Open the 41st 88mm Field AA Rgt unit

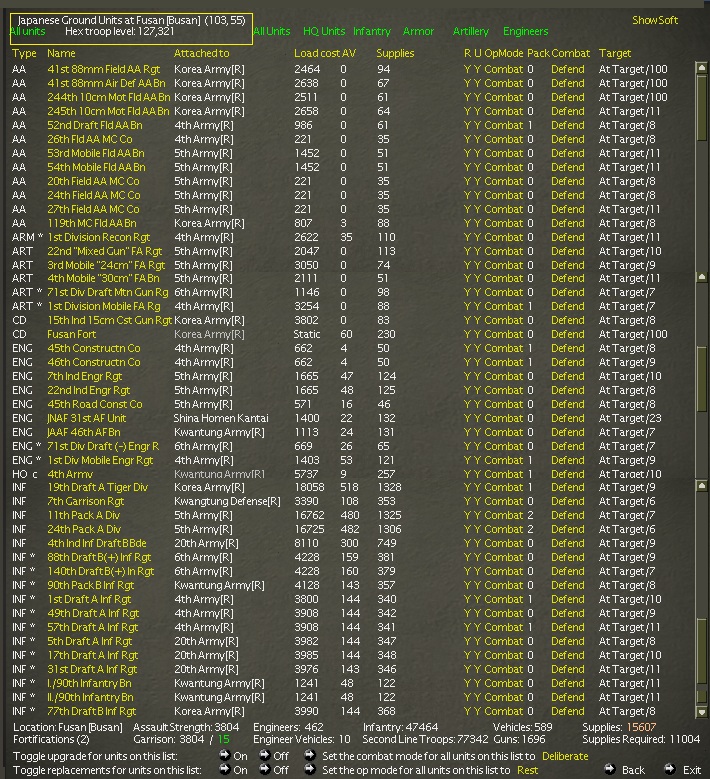[103, 69]
